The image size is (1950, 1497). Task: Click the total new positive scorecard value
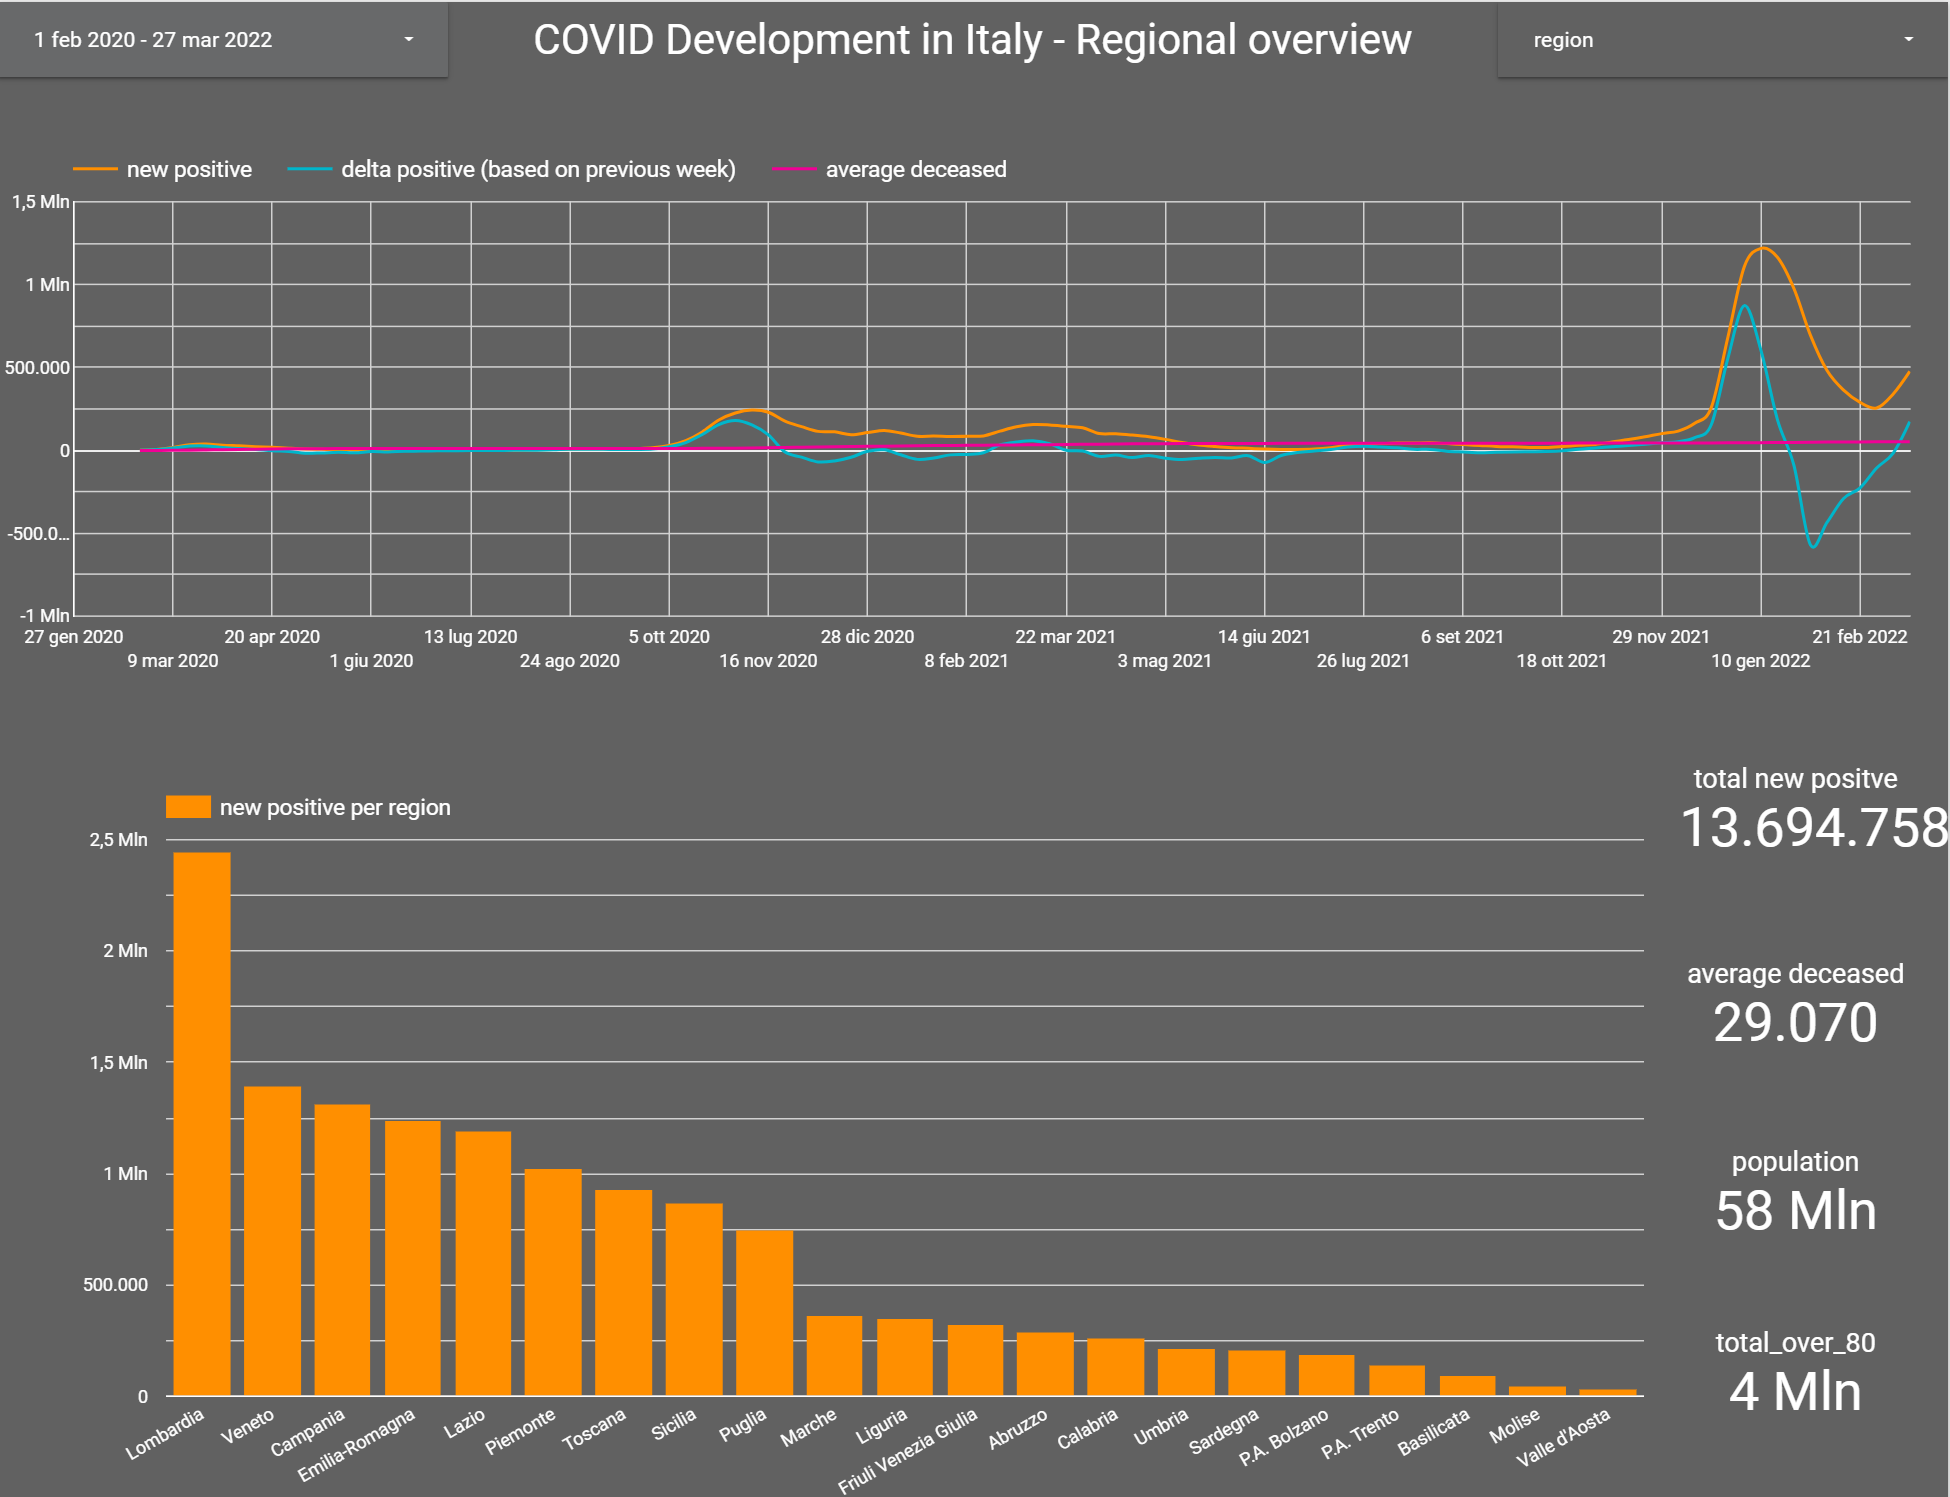[1813, 828]
